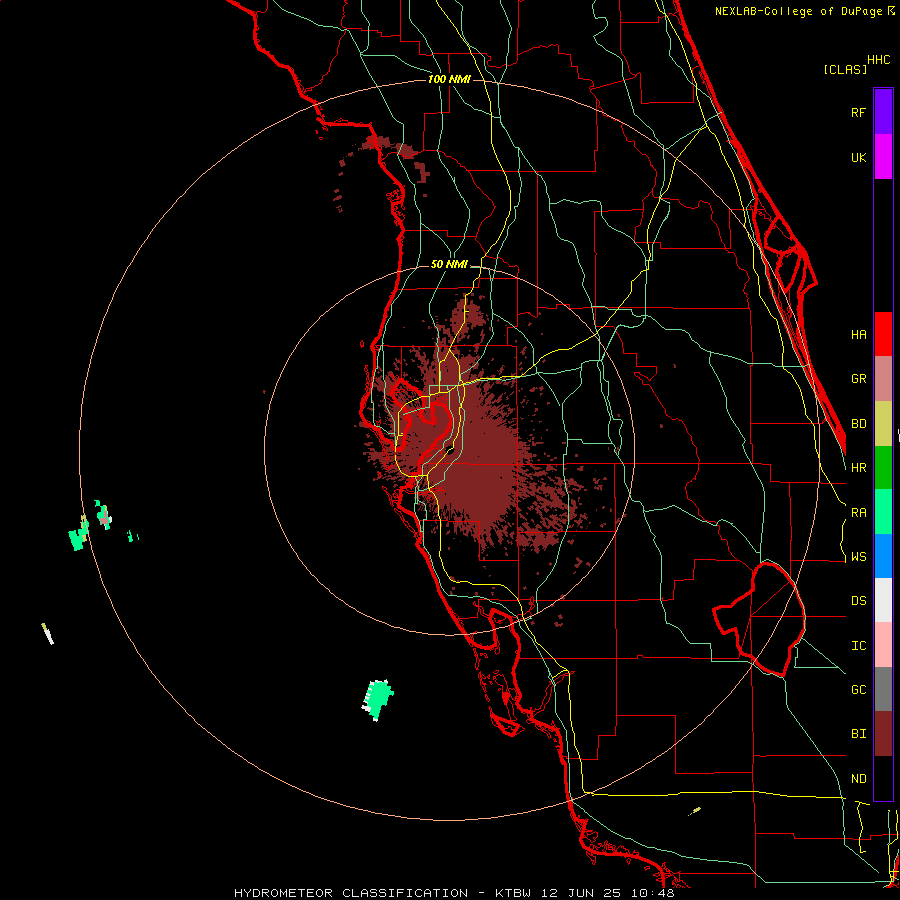Click the HHC product label
This screenshot has width=900, height=900.
[x=879, y=60]
